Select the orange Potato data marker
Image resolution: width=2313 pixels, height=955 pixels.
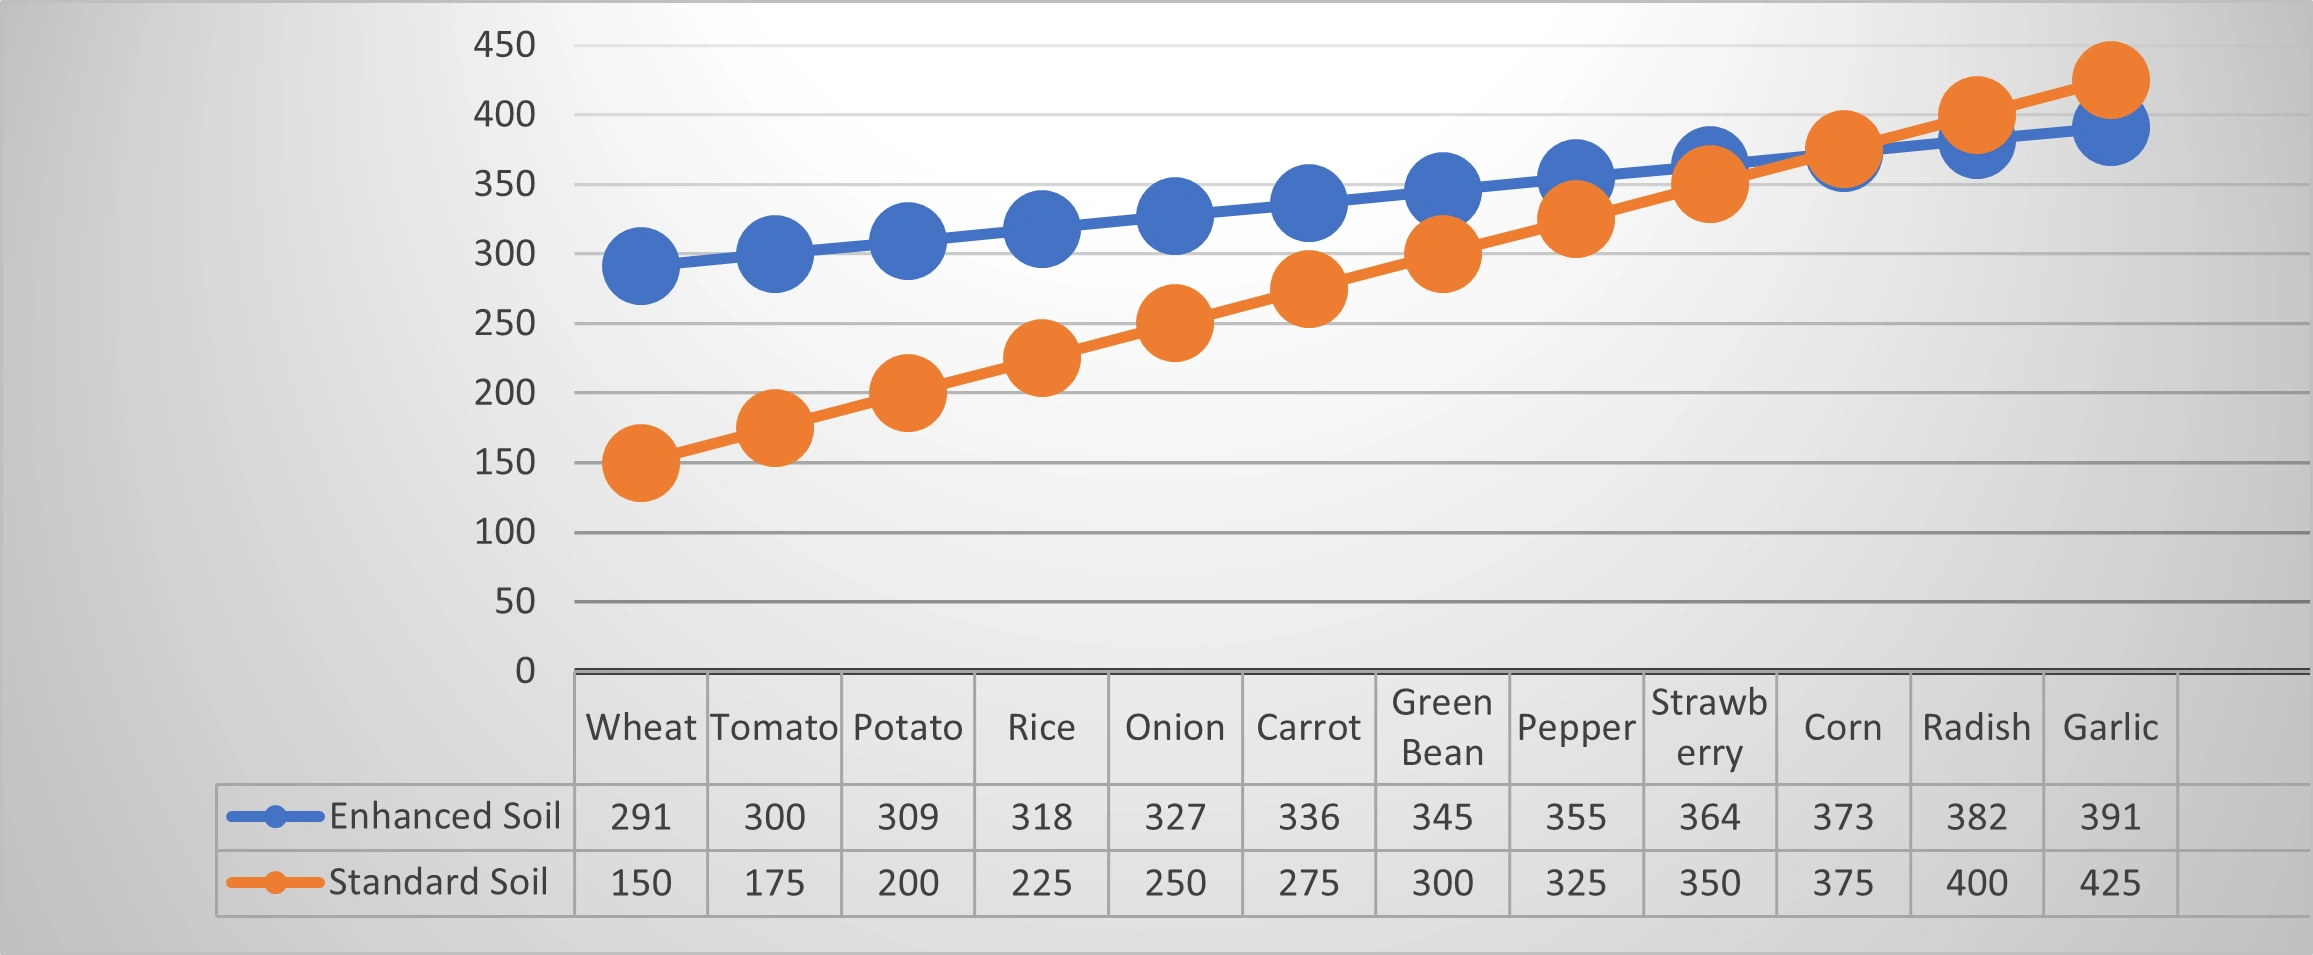coord(908,393)
